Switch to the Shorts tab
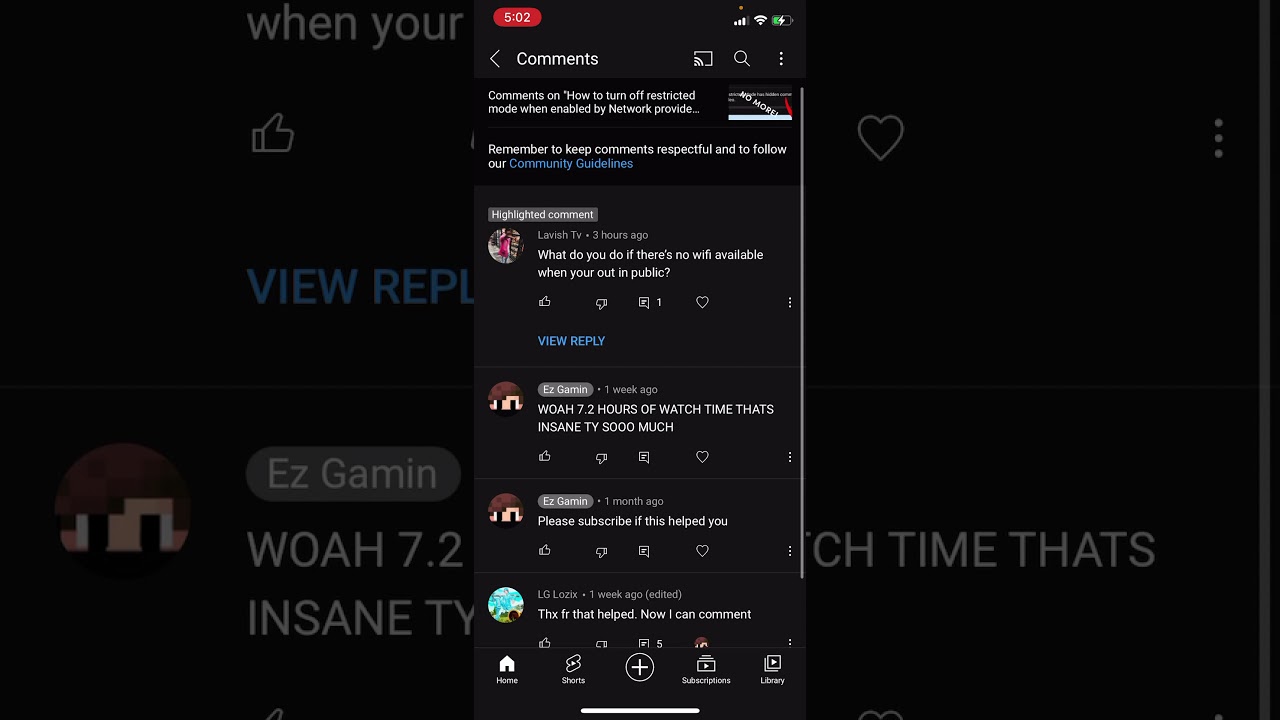The image size is (1280, 720). 573,670
